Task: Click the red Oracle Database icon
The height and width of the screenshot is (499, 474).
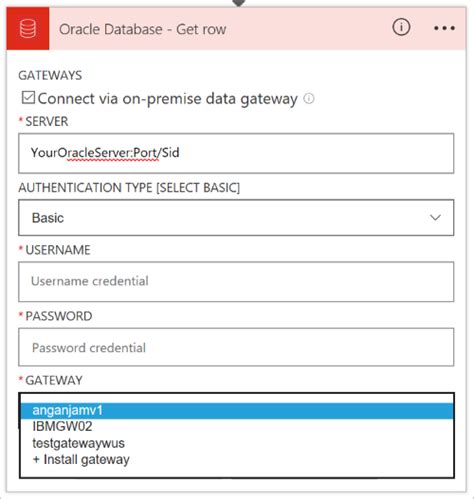Action: (x=28, y=29)
